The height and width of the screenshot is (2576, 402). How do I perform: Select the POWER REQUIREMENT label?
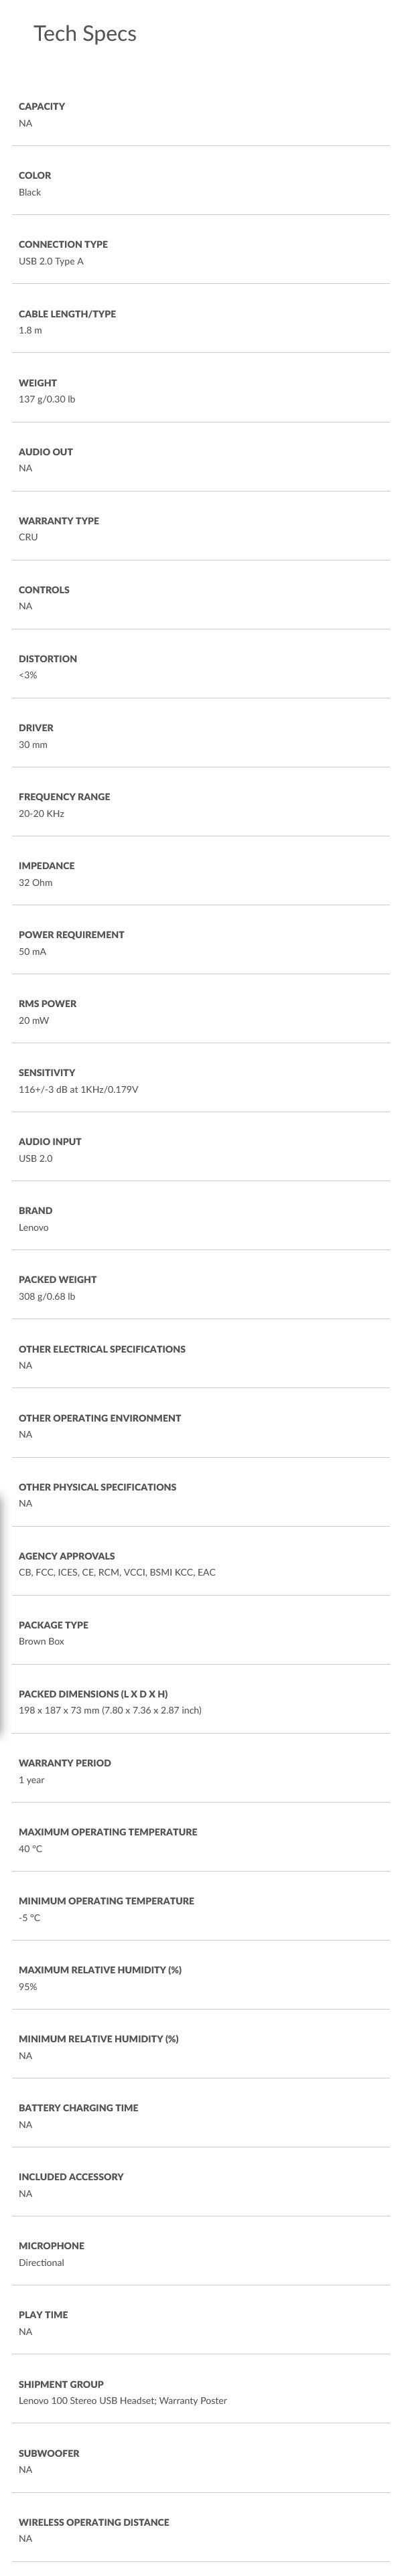[71, 935]
